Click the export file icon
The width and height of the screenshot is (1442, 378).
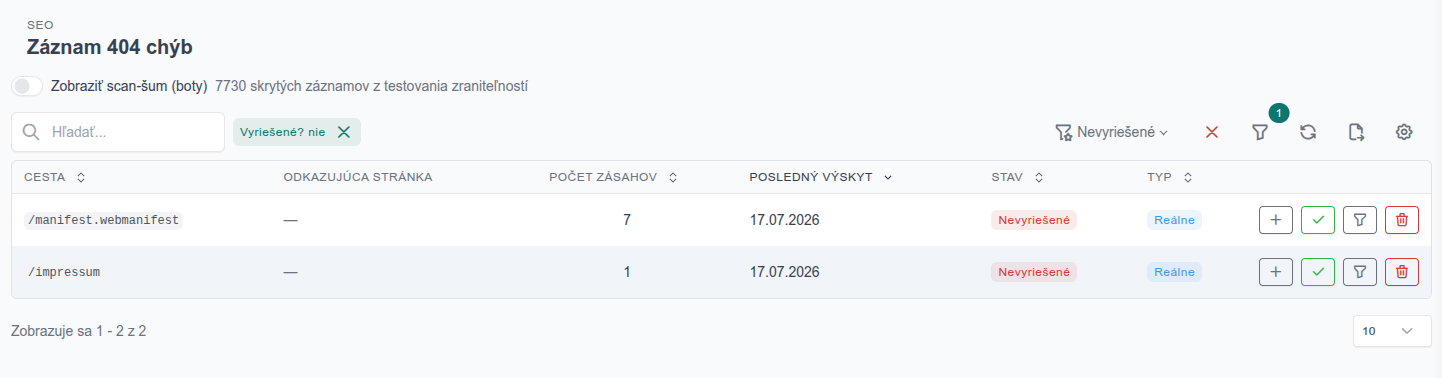tap(1356, 132)
